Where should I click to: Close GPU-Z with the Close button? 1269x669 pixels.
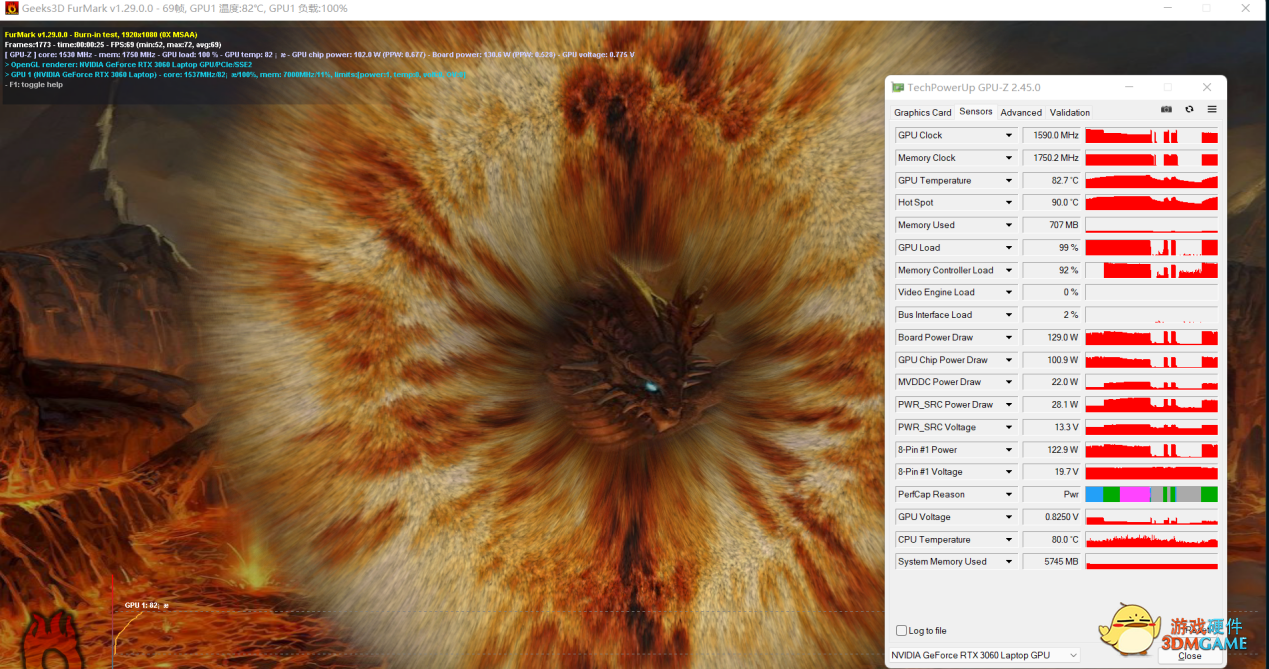1190,656
